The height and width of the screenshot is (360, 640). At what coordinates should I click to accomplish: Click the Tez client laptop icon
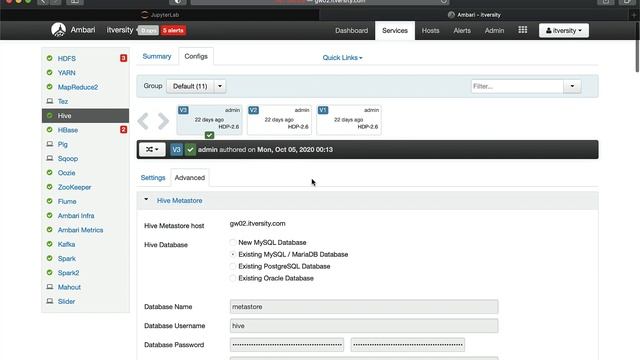49,101
